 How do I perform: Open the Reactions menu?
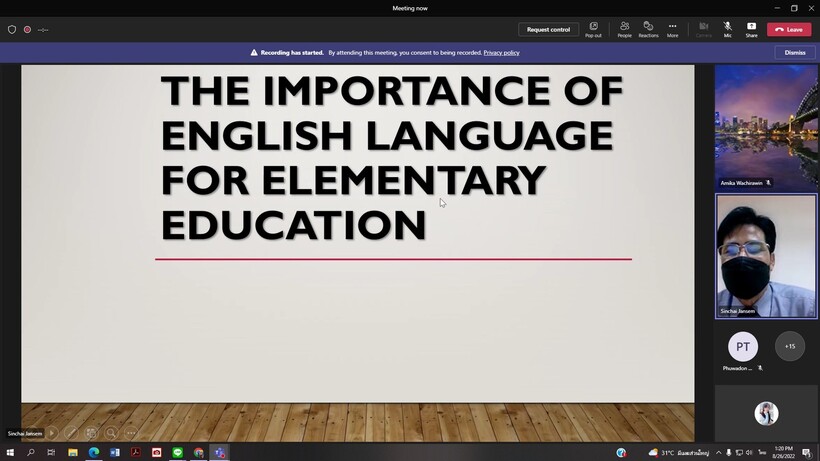648,29
